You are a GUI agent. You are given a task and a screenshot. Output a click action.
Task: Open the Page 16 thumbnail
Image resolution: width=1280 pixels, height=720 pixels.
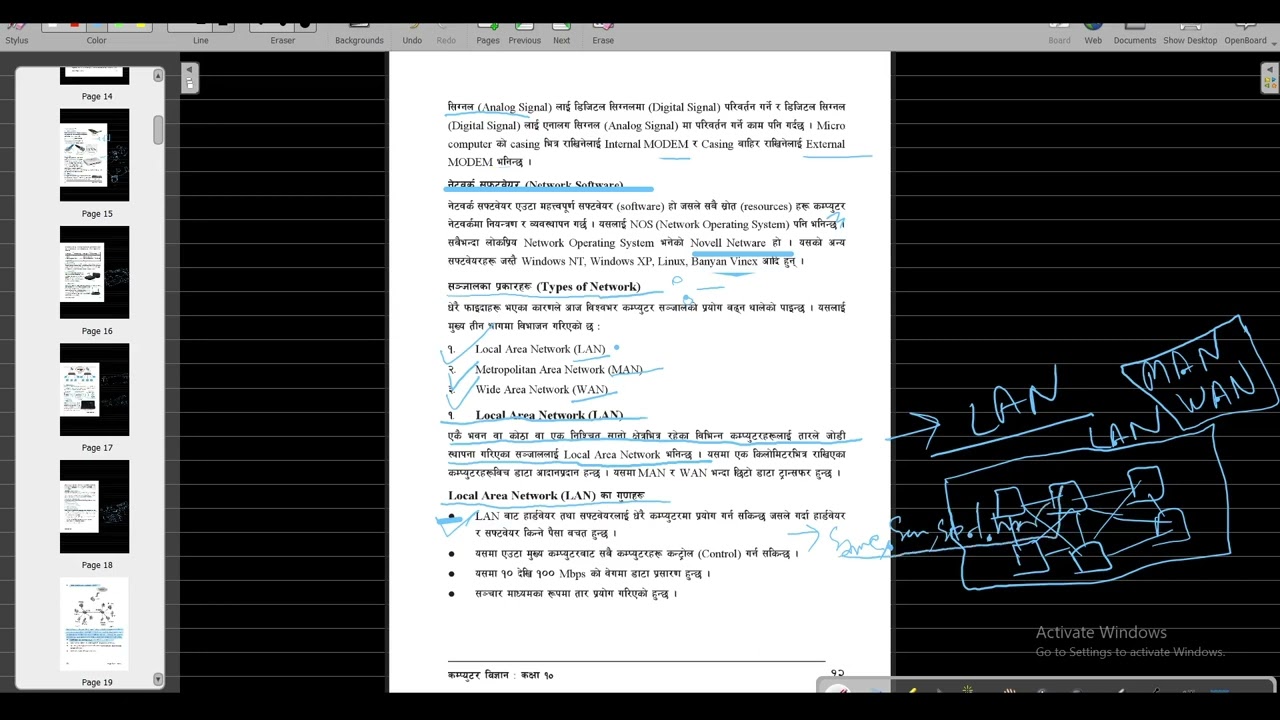95,272
